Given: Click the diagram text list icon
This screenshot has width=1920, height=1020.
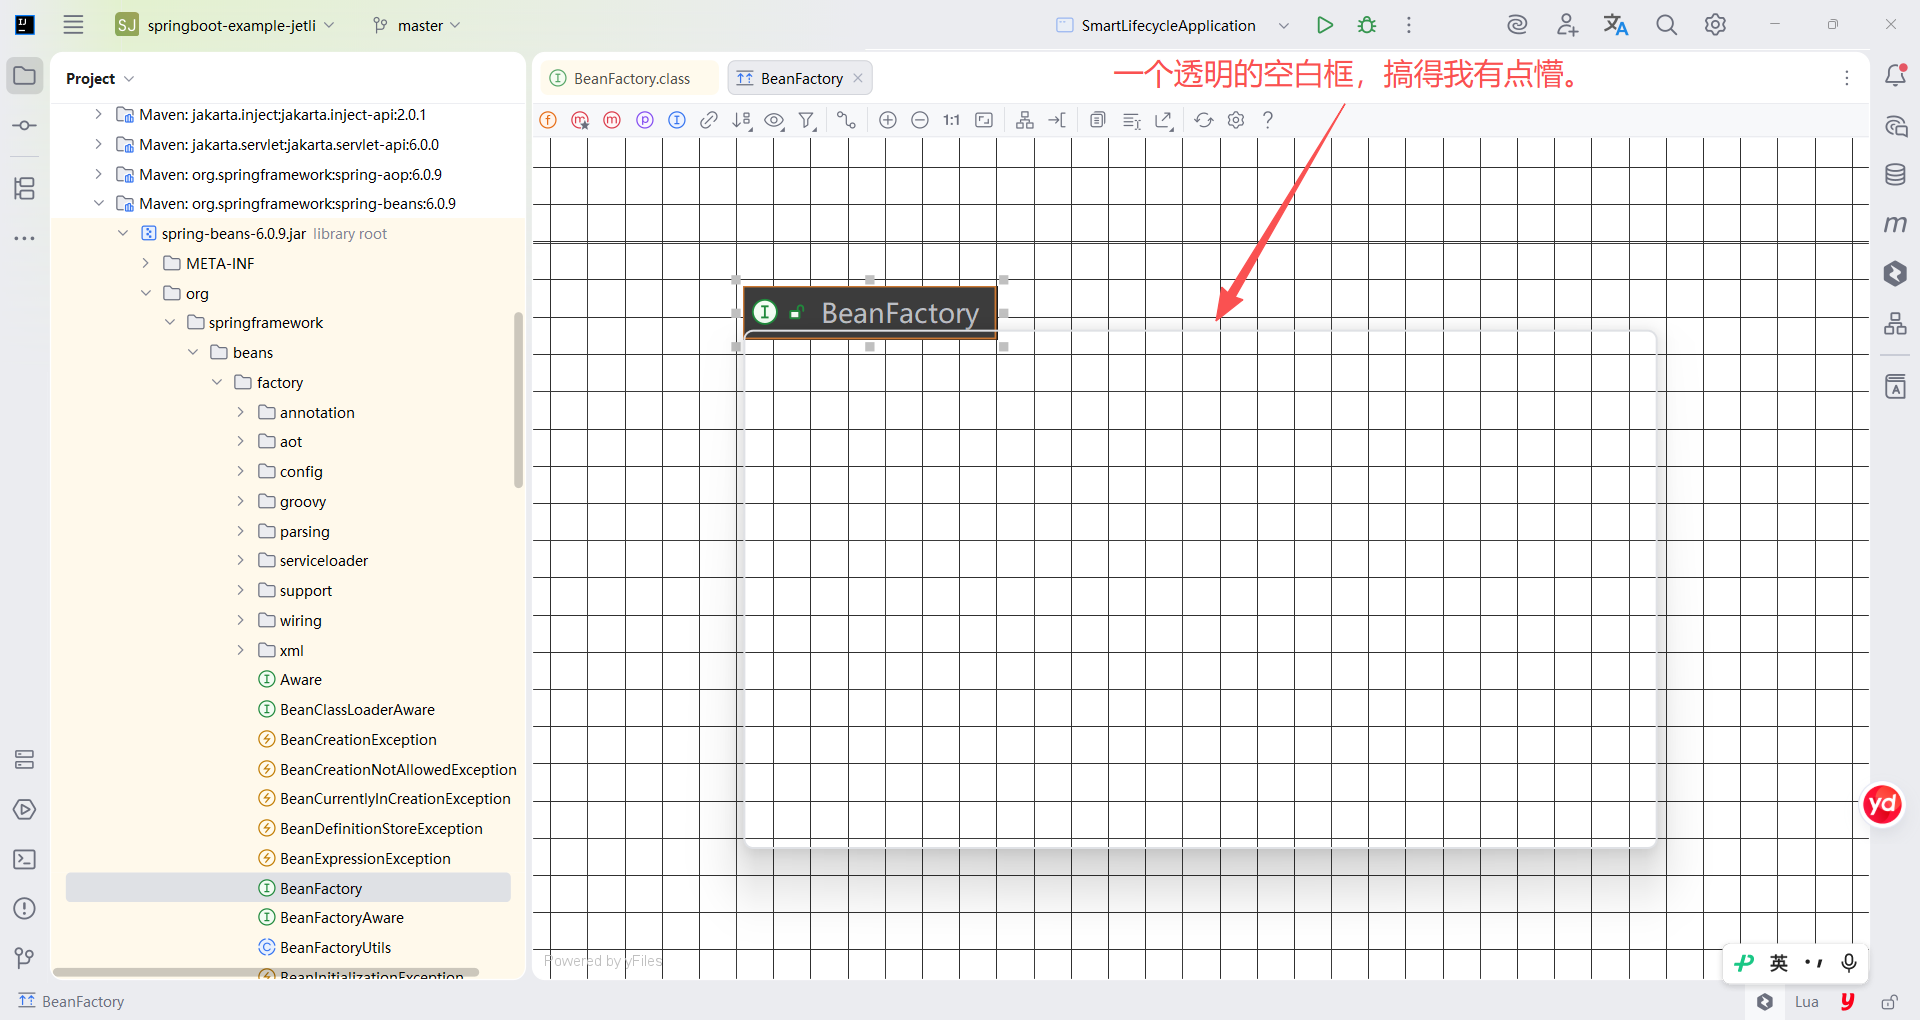Looking at the screenshot, I should (1131, 120).
